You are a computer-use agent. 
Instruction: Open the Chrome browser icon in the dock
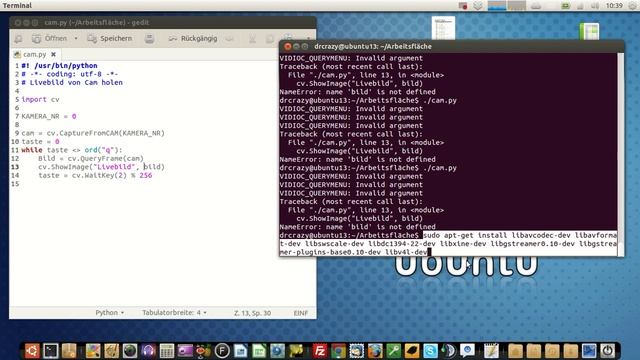click(x=338, y=351)
